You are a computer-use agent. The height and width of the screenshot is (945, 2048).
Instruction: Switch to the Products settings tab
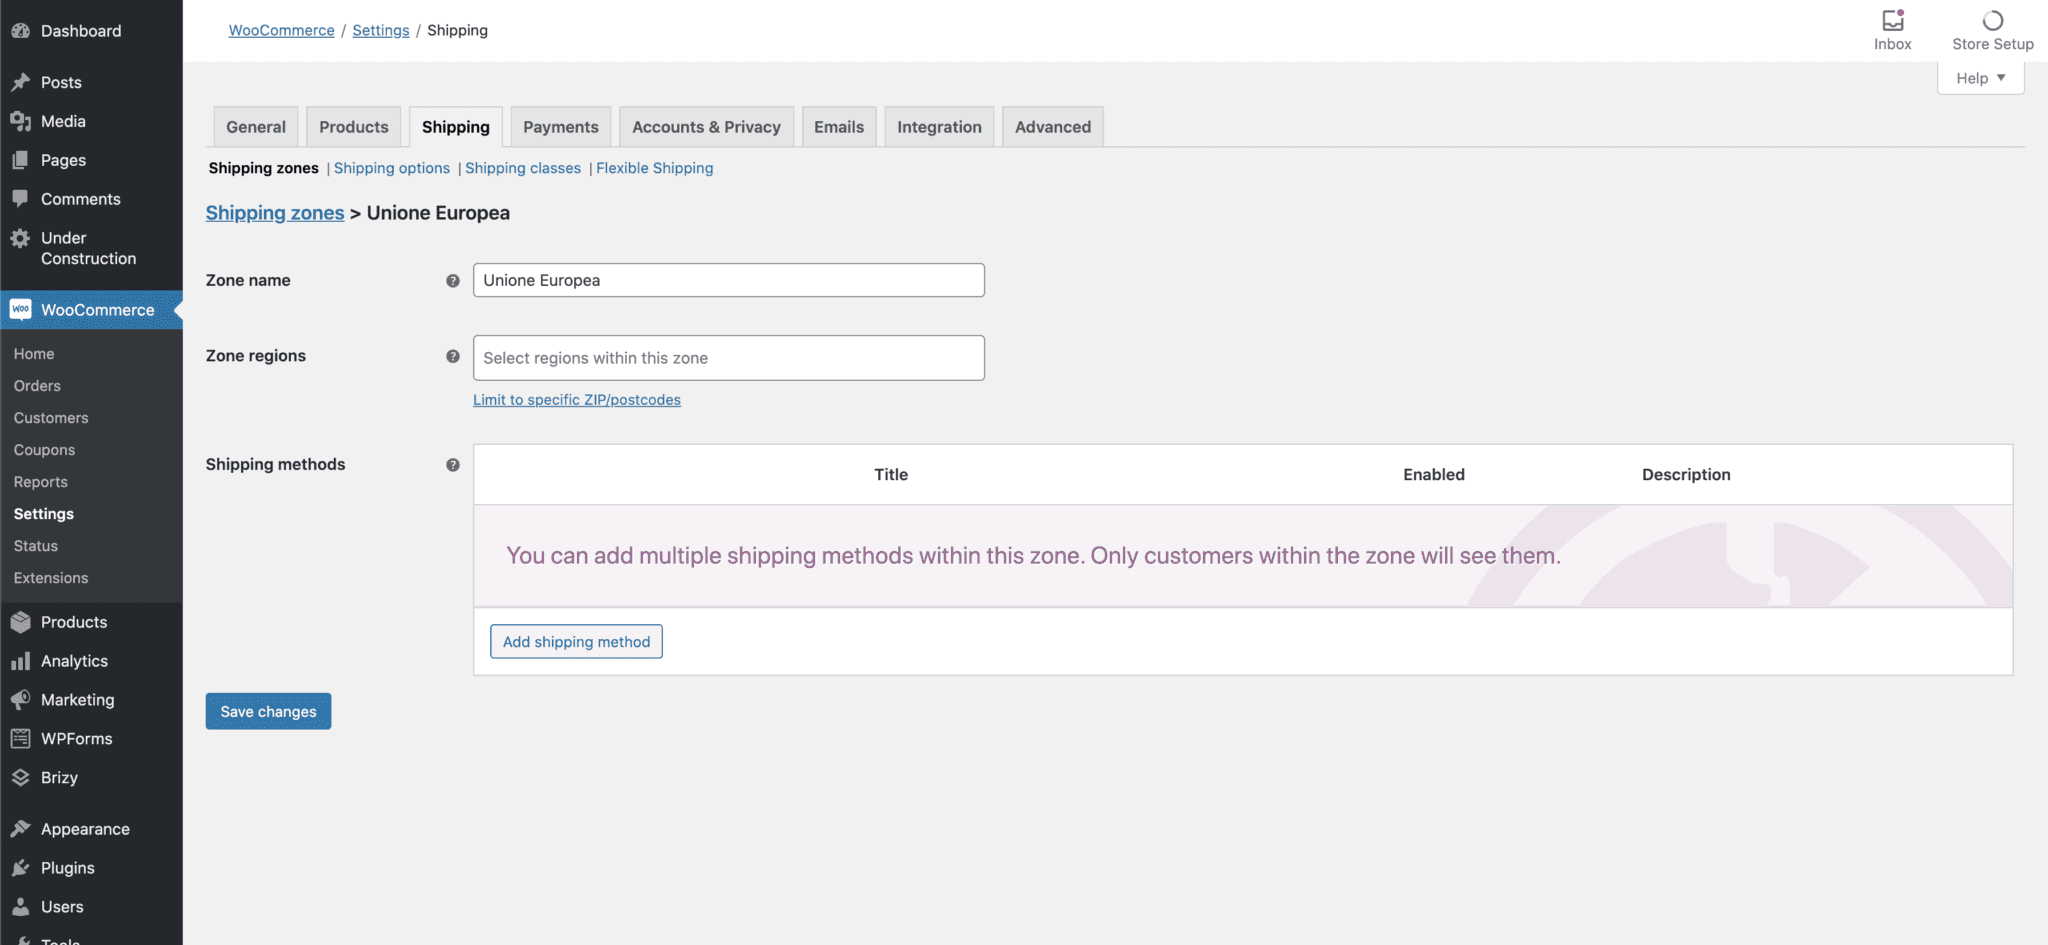354,127
